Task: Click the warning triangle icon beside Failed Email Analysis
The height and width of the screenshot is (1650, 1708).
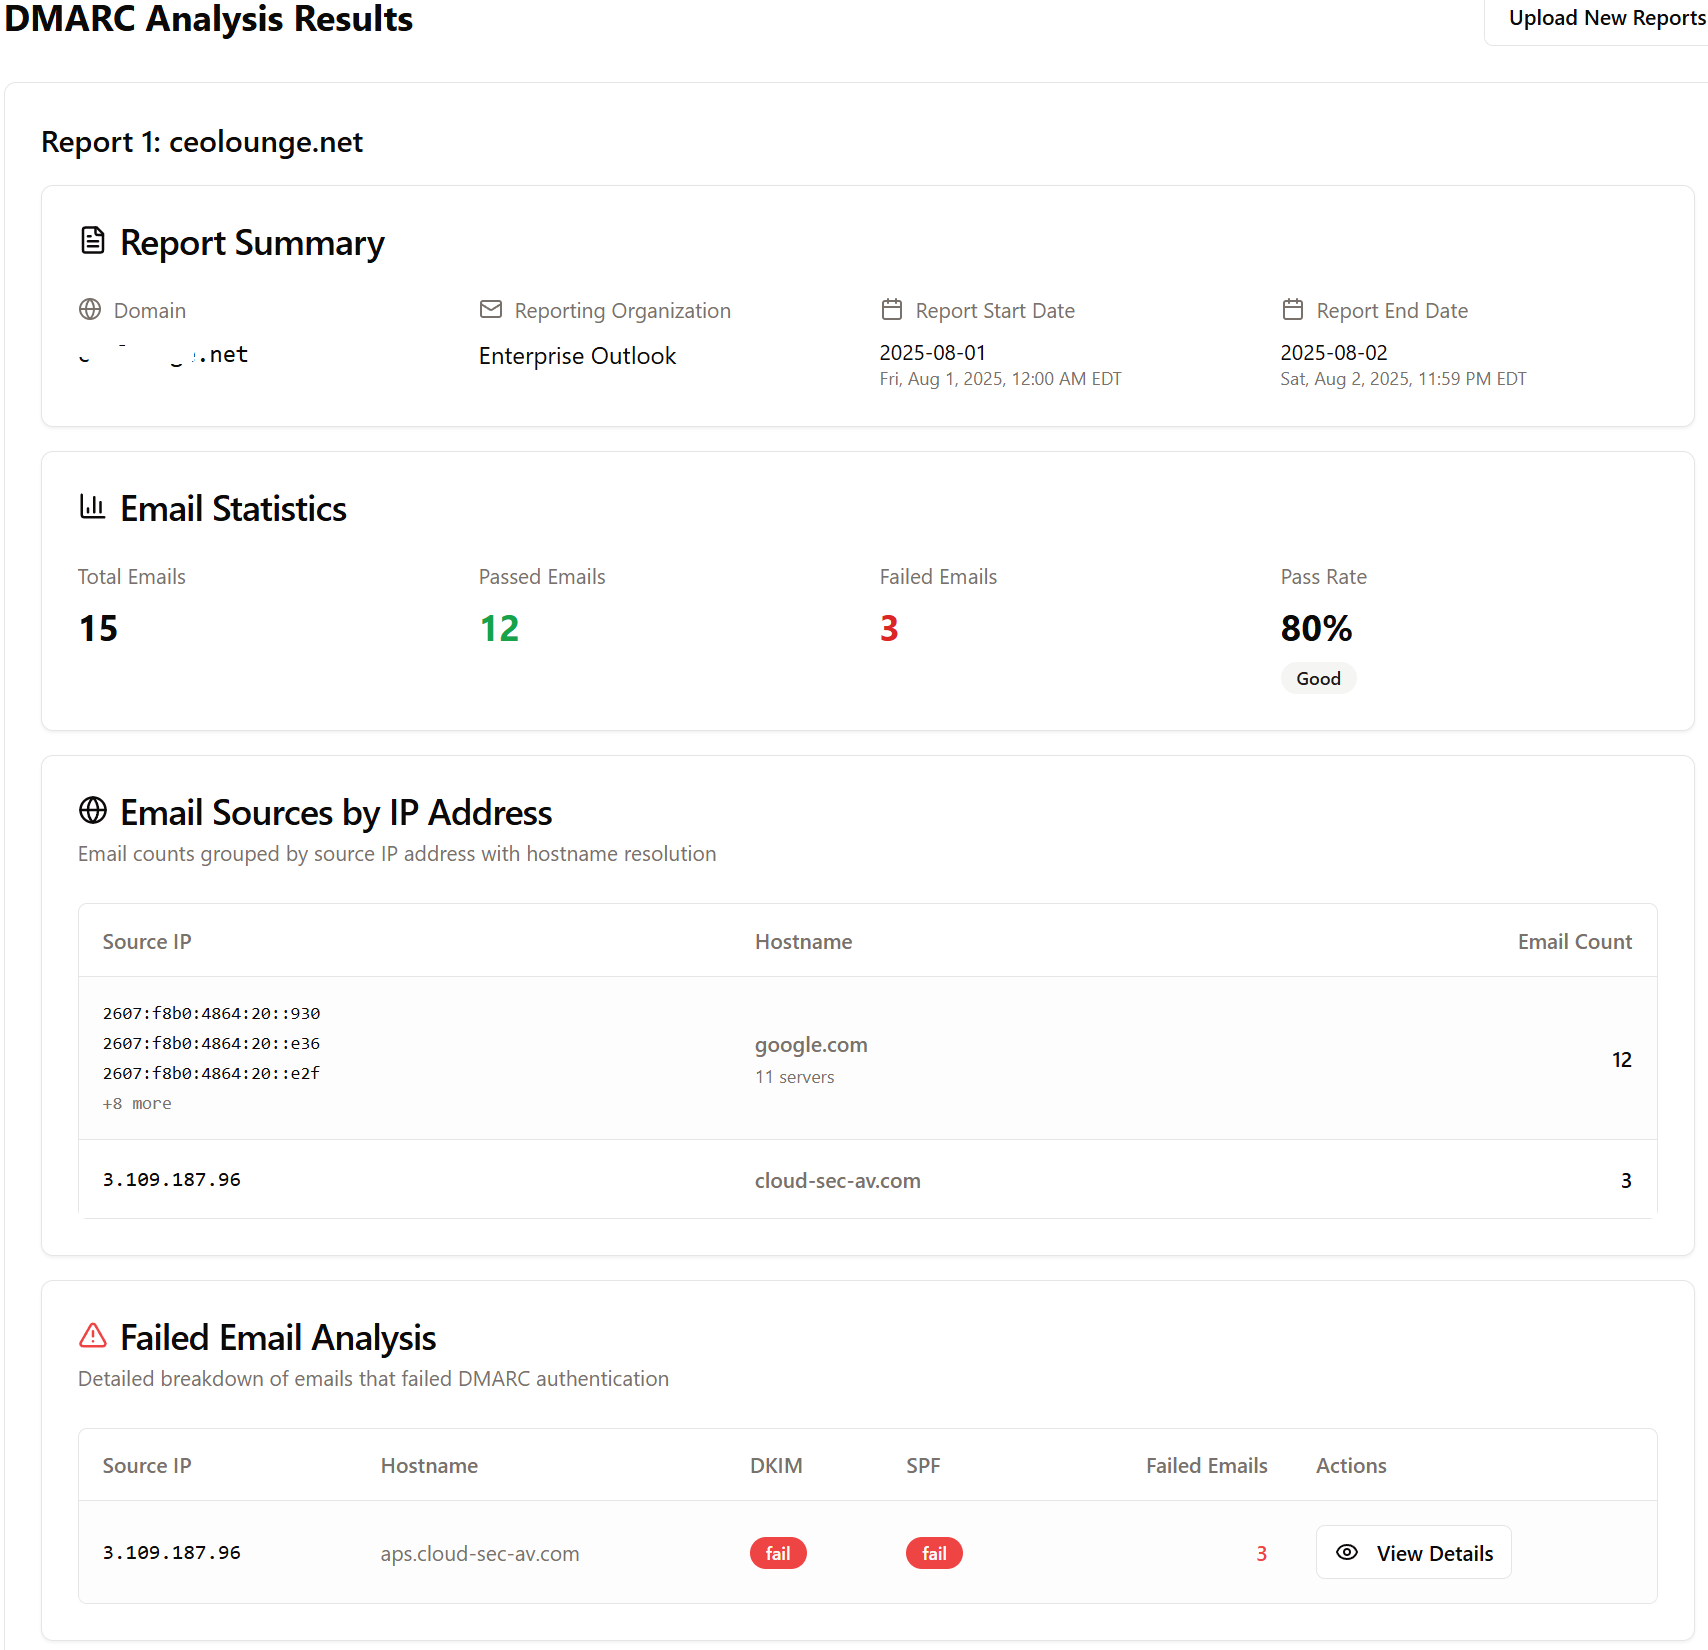Action: pyautogui.click(x=93, y=1335)
